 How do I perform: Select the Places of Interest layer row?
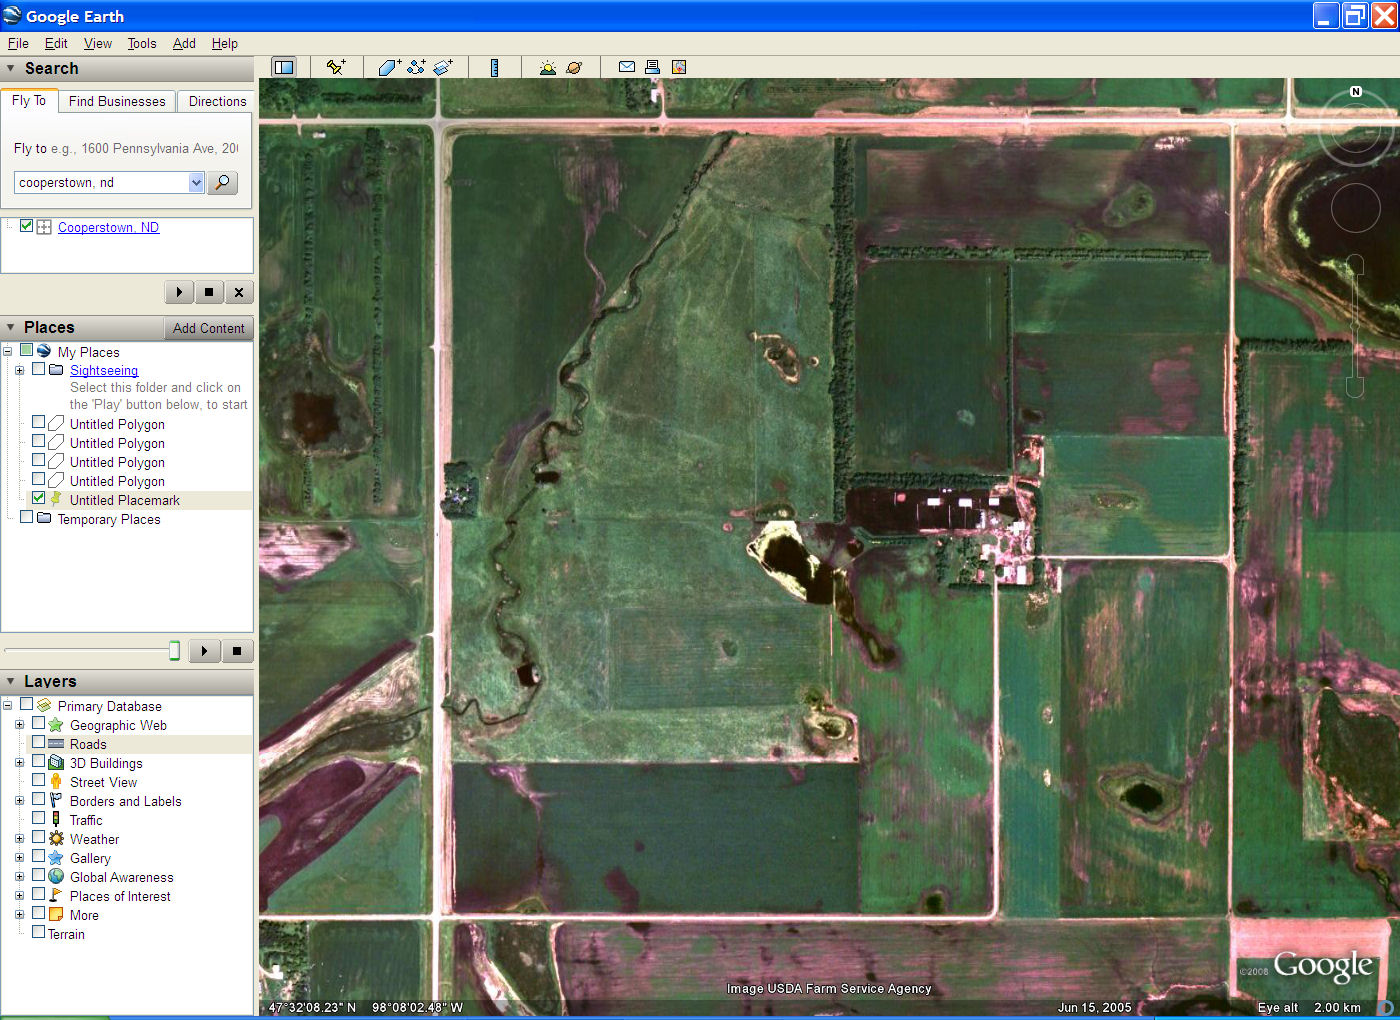[x=120, y=896]
